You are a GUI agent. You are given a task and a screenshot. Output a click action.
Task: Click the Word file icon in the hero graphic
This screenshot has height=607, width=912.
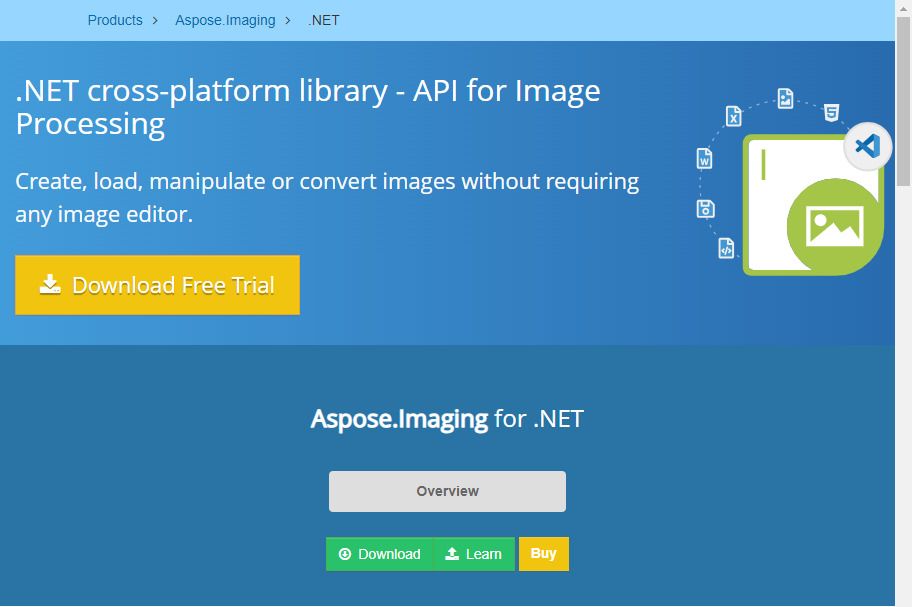click(x=704, y=158)
